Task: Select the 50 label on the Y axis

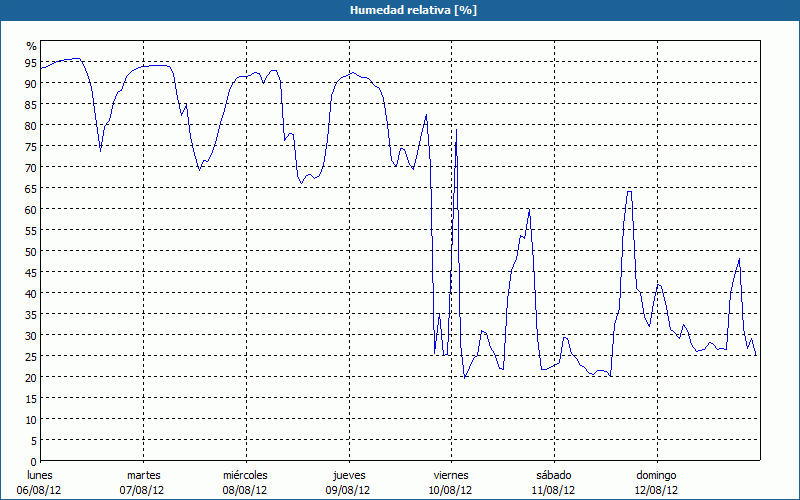Action: pyautogui.click(x=31, y=252)
